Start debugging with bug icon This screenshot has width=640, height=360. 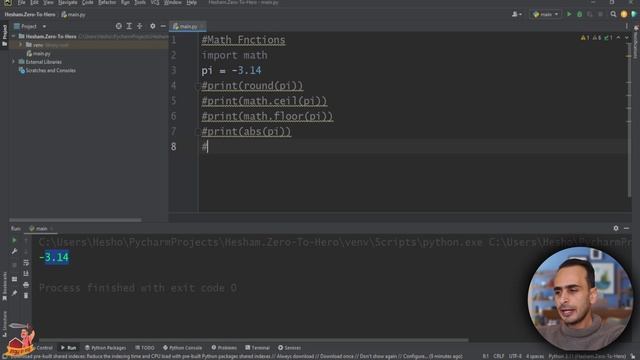coord(579,14)
